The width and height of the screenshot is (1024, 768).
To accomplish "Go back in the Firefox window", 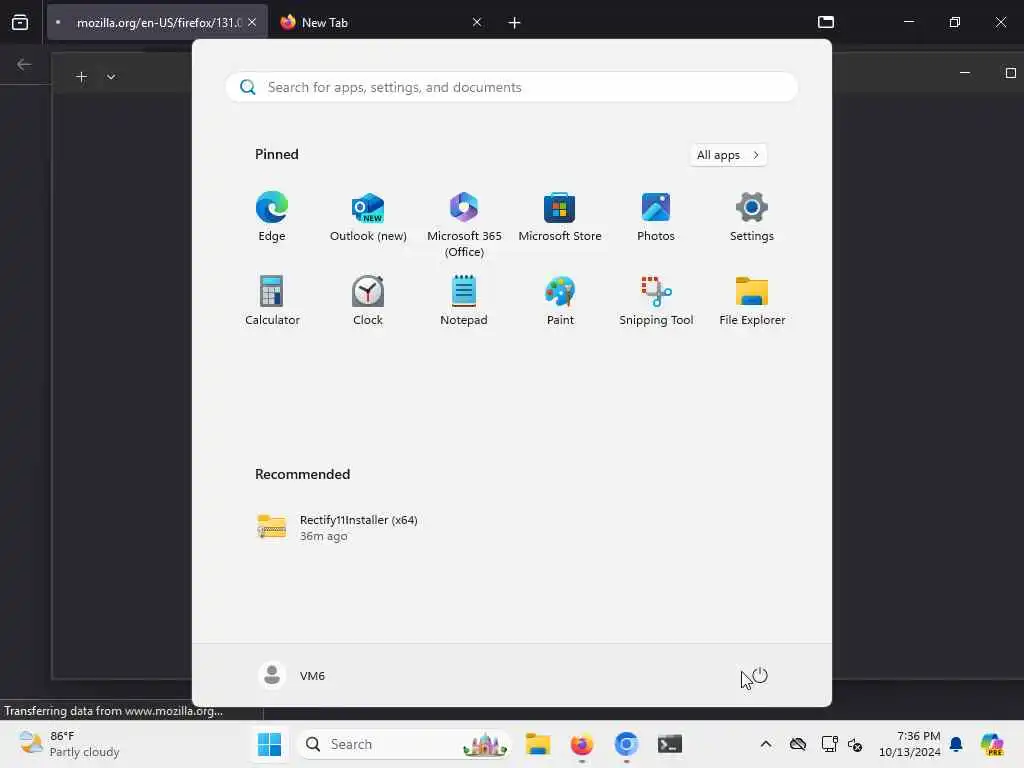I will pos(24,64).
